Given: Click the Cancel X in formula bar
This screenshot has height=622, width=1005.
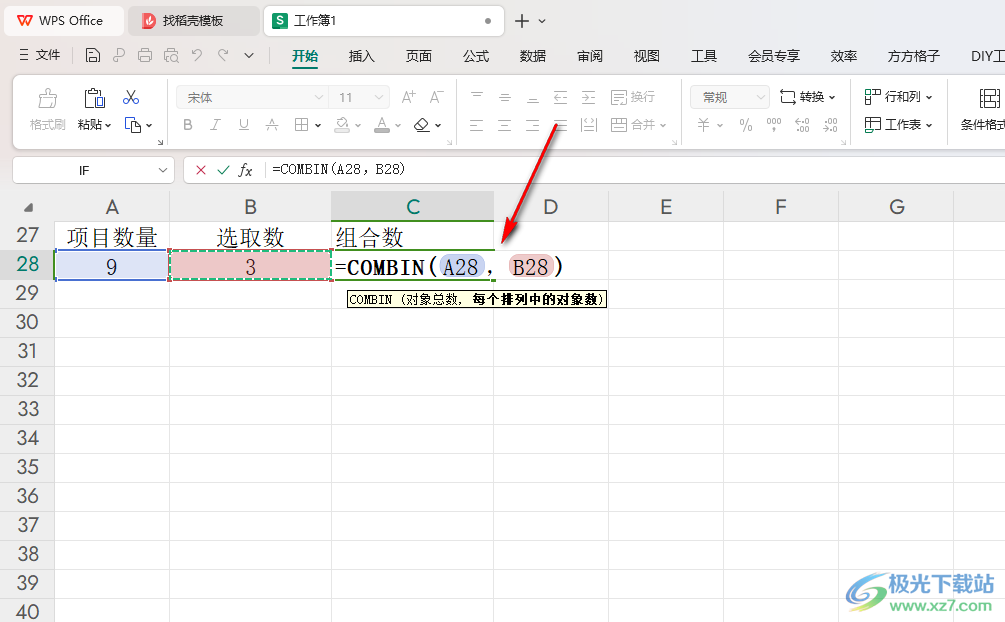Looking at the screenshot, I should click(x=201, y=170).
